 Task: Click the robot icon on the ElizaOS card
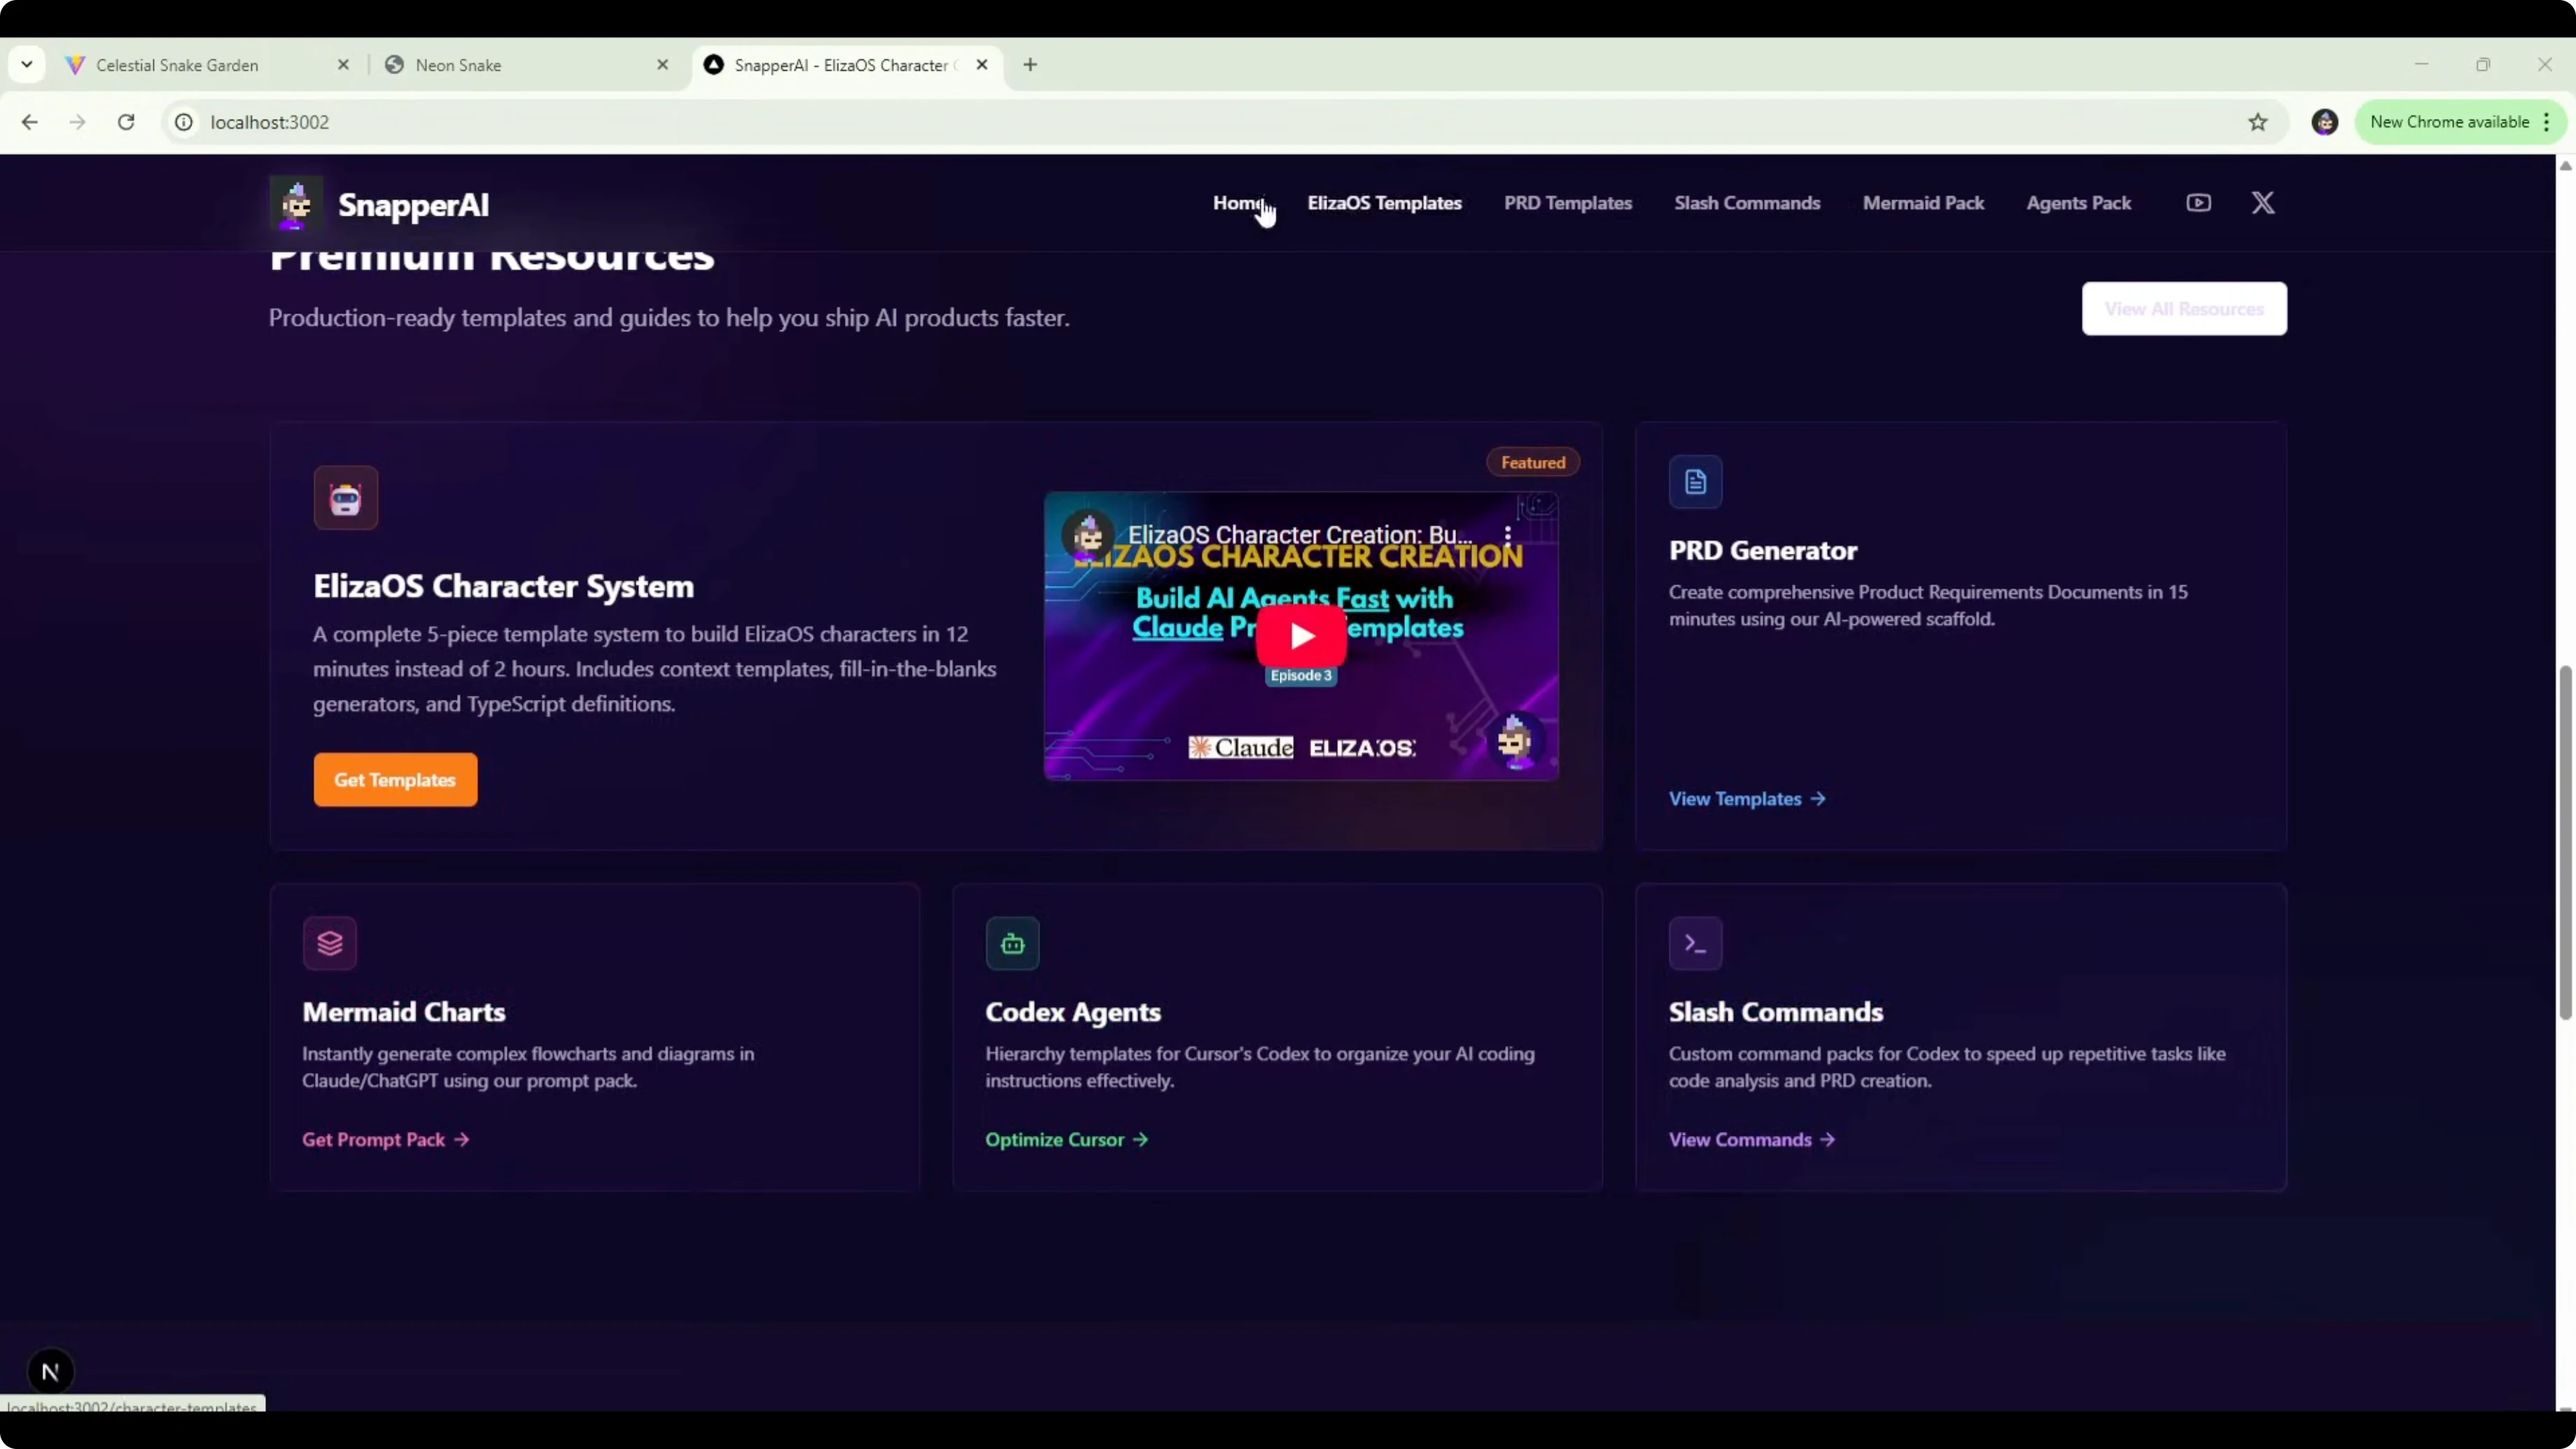pyautogui.click(x=346, y=498)
